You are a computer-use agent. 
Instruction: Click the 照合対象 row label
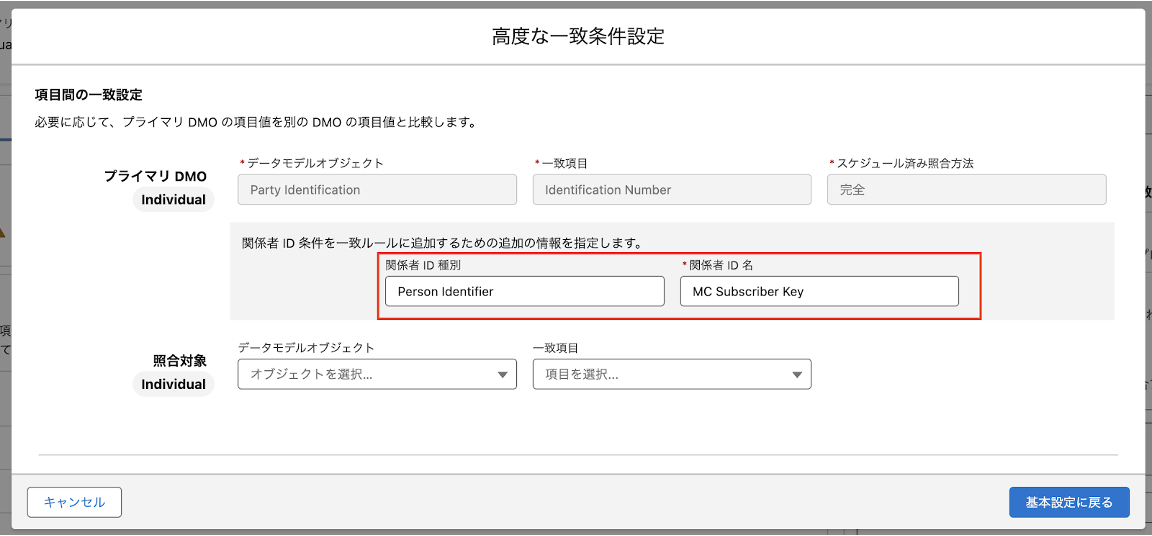179,361
